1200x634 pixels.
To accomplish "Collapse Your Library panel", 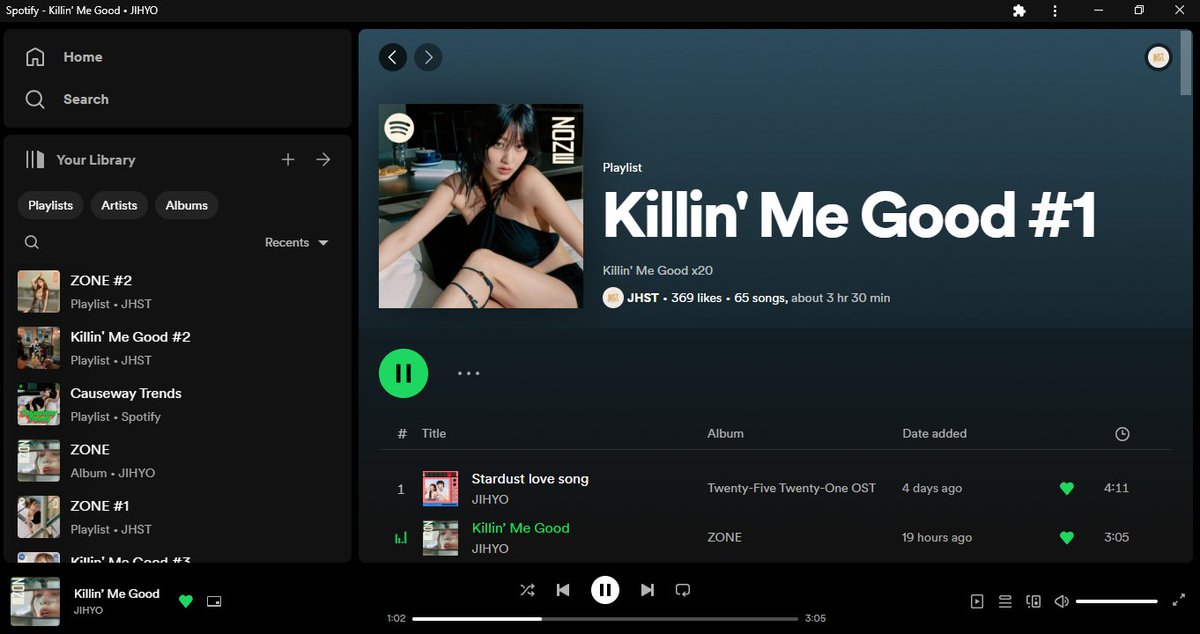I will pyautogui.click(x=80, y=159).
